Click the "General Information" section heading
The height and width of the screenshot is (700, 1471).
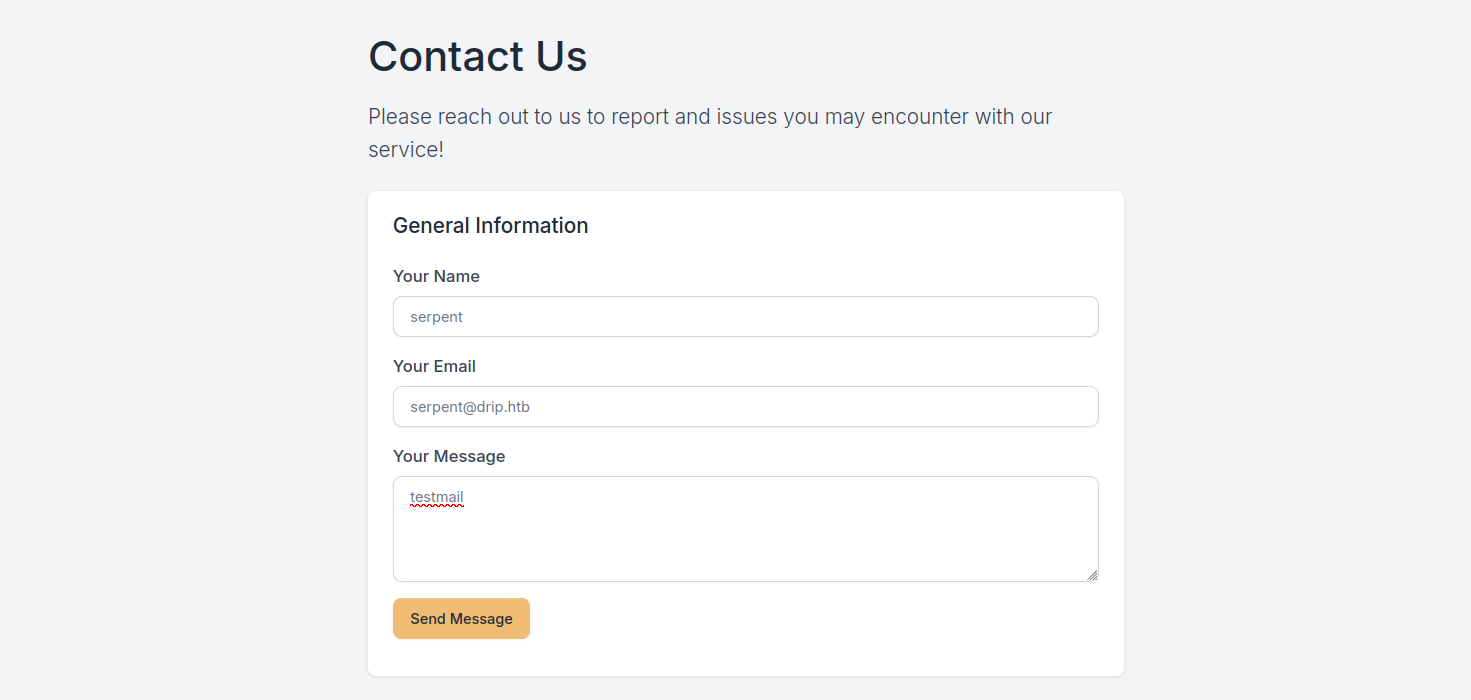tap(490, 226)
